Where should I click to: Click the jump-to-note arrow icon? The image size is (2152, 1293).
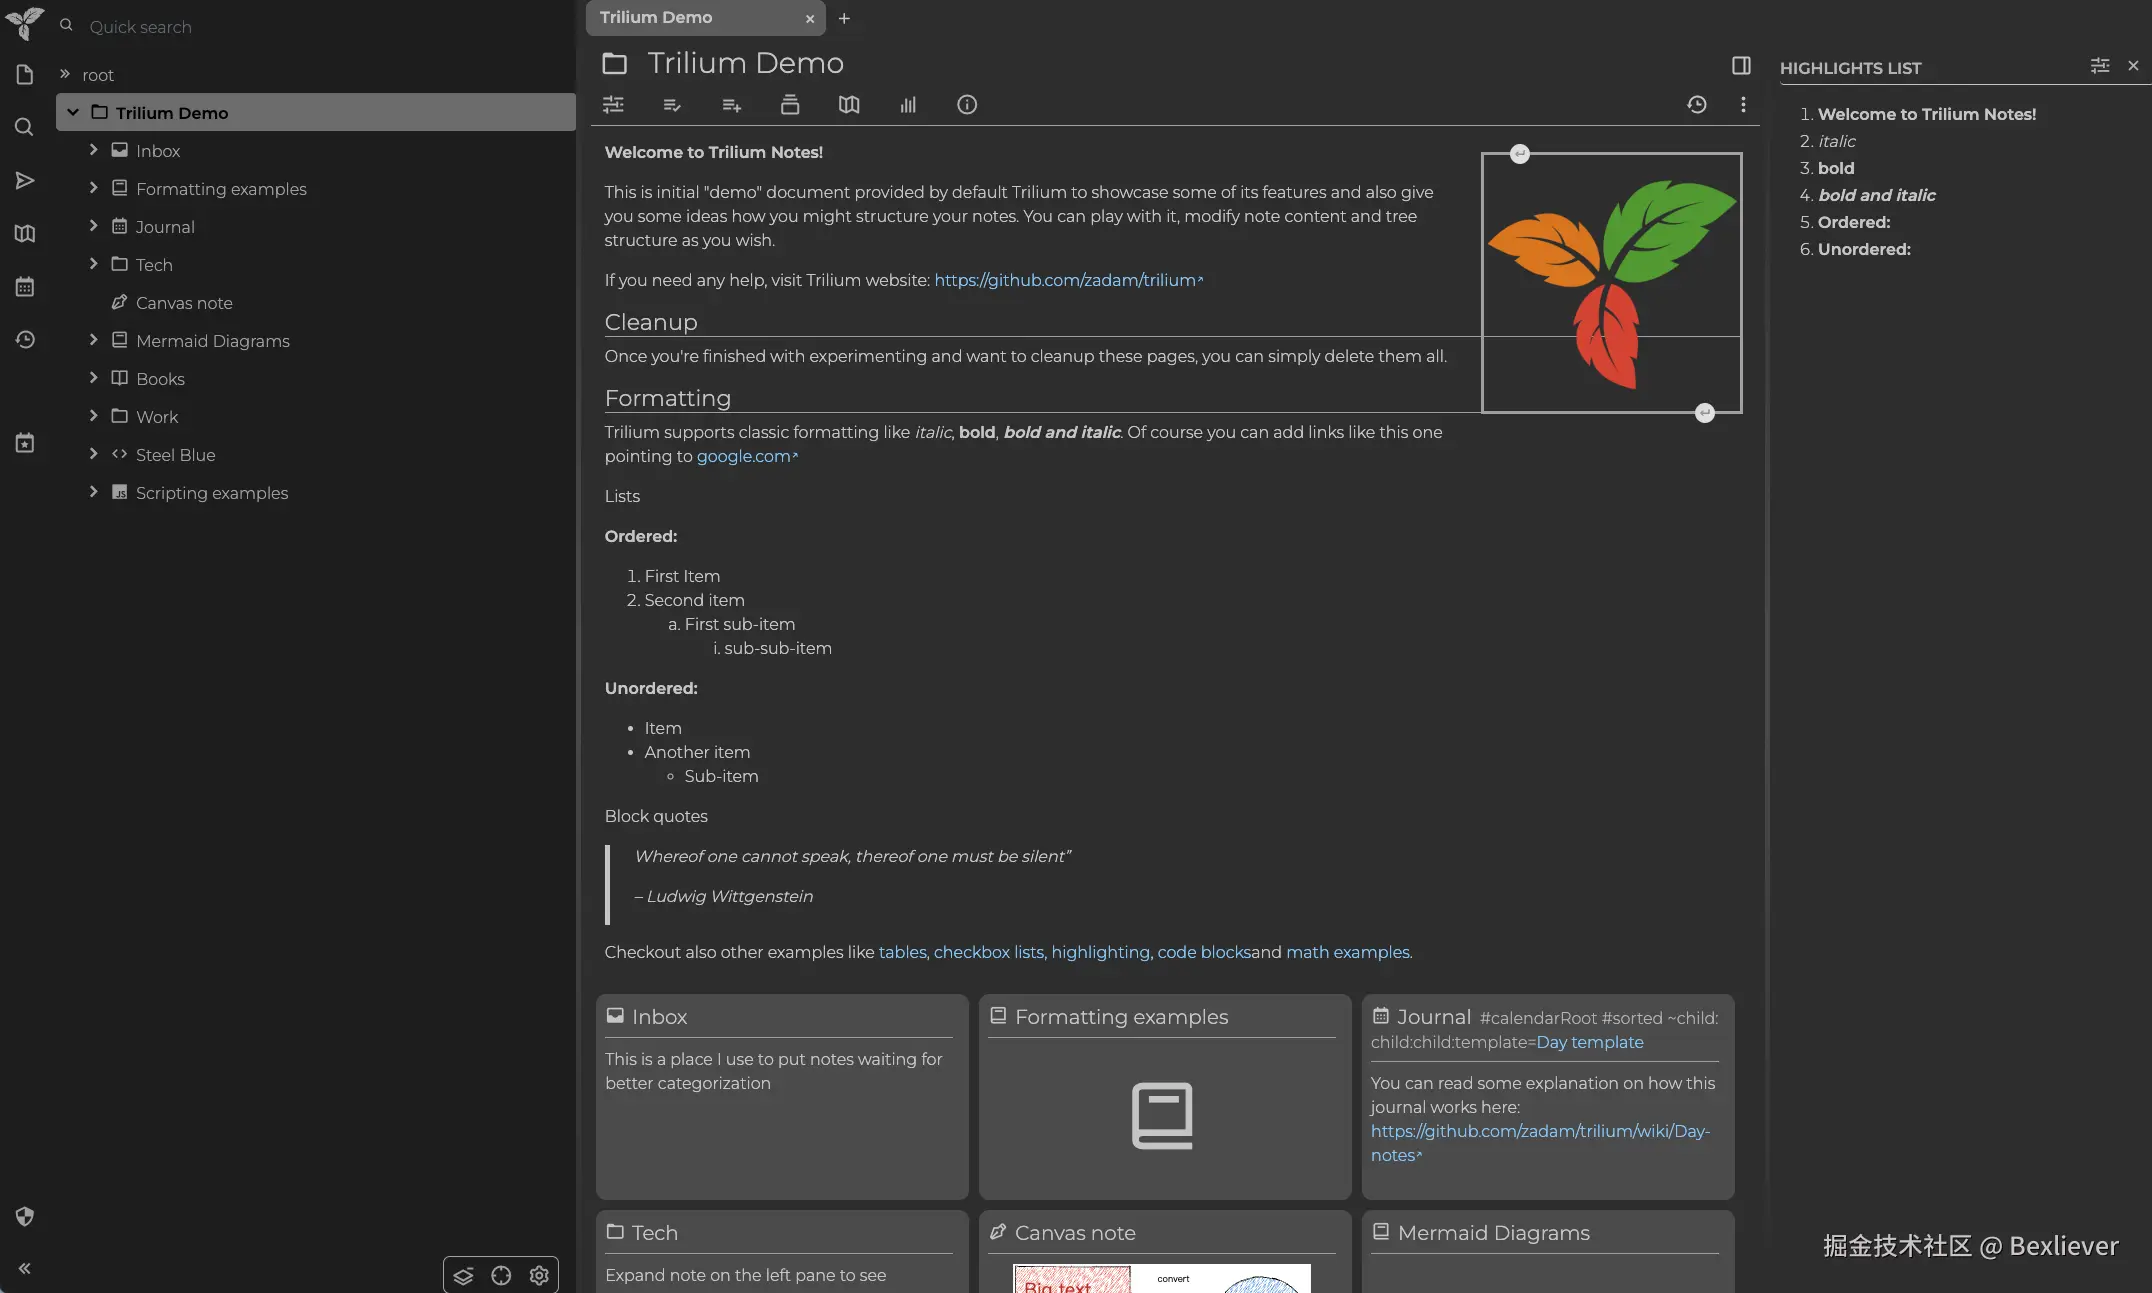[x=25, y=181]
